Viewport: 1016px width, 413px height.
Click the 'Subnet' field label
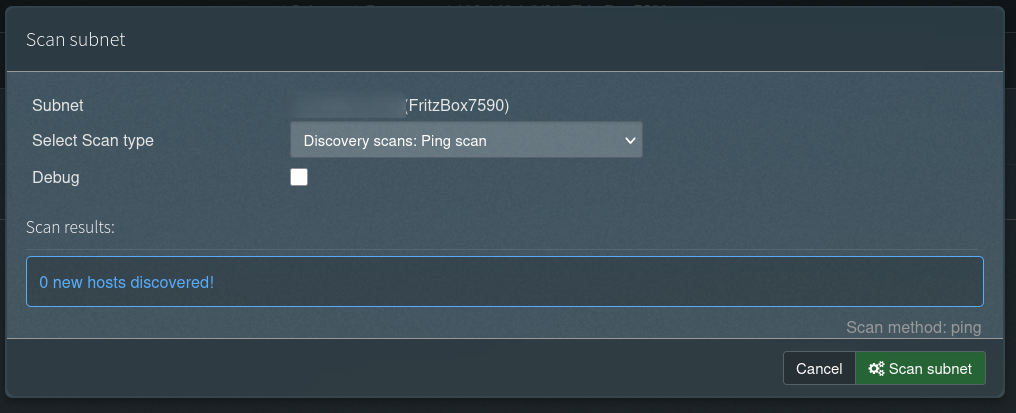tap(58, 105)
